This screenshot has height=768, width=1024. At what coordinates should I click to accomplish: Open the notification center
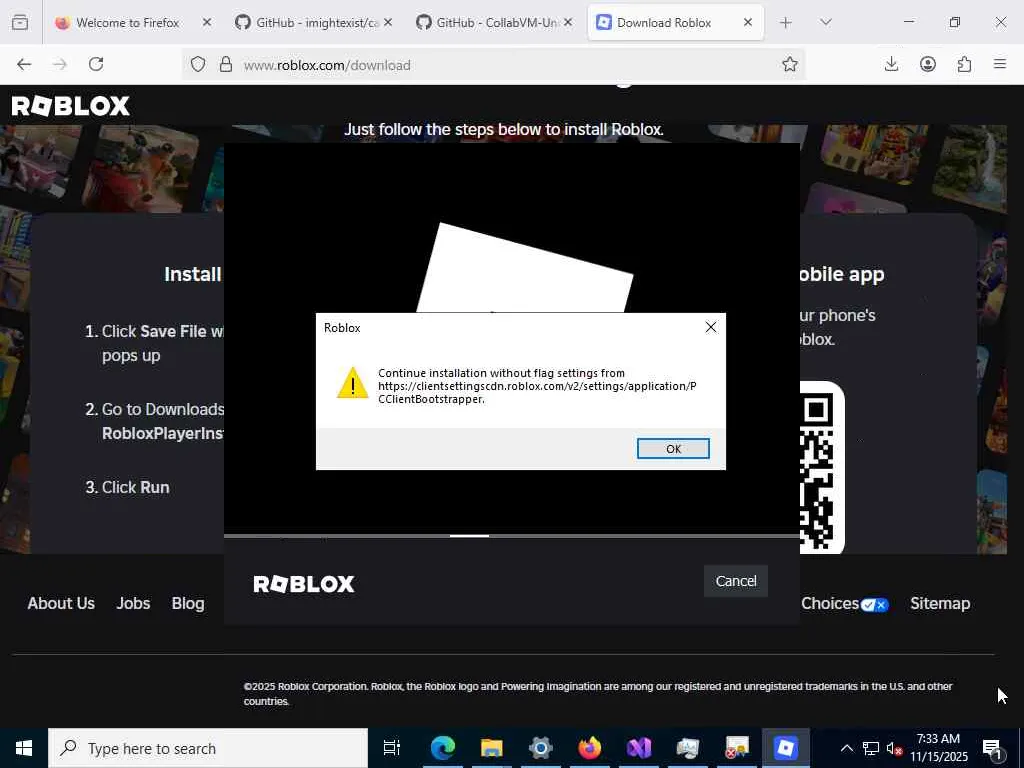[993, 750]
